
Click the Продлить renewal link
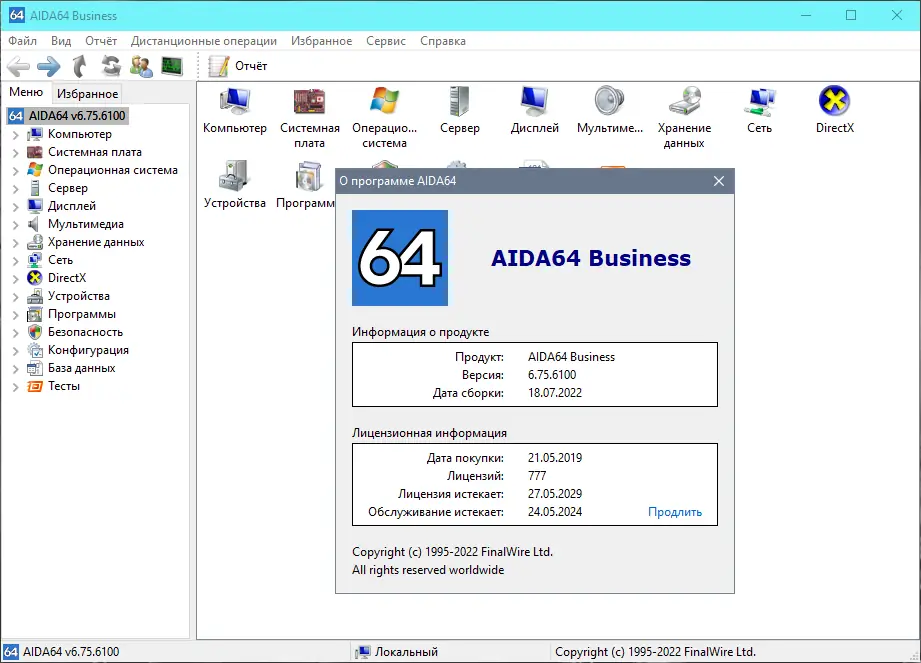[x=675, y=512]
